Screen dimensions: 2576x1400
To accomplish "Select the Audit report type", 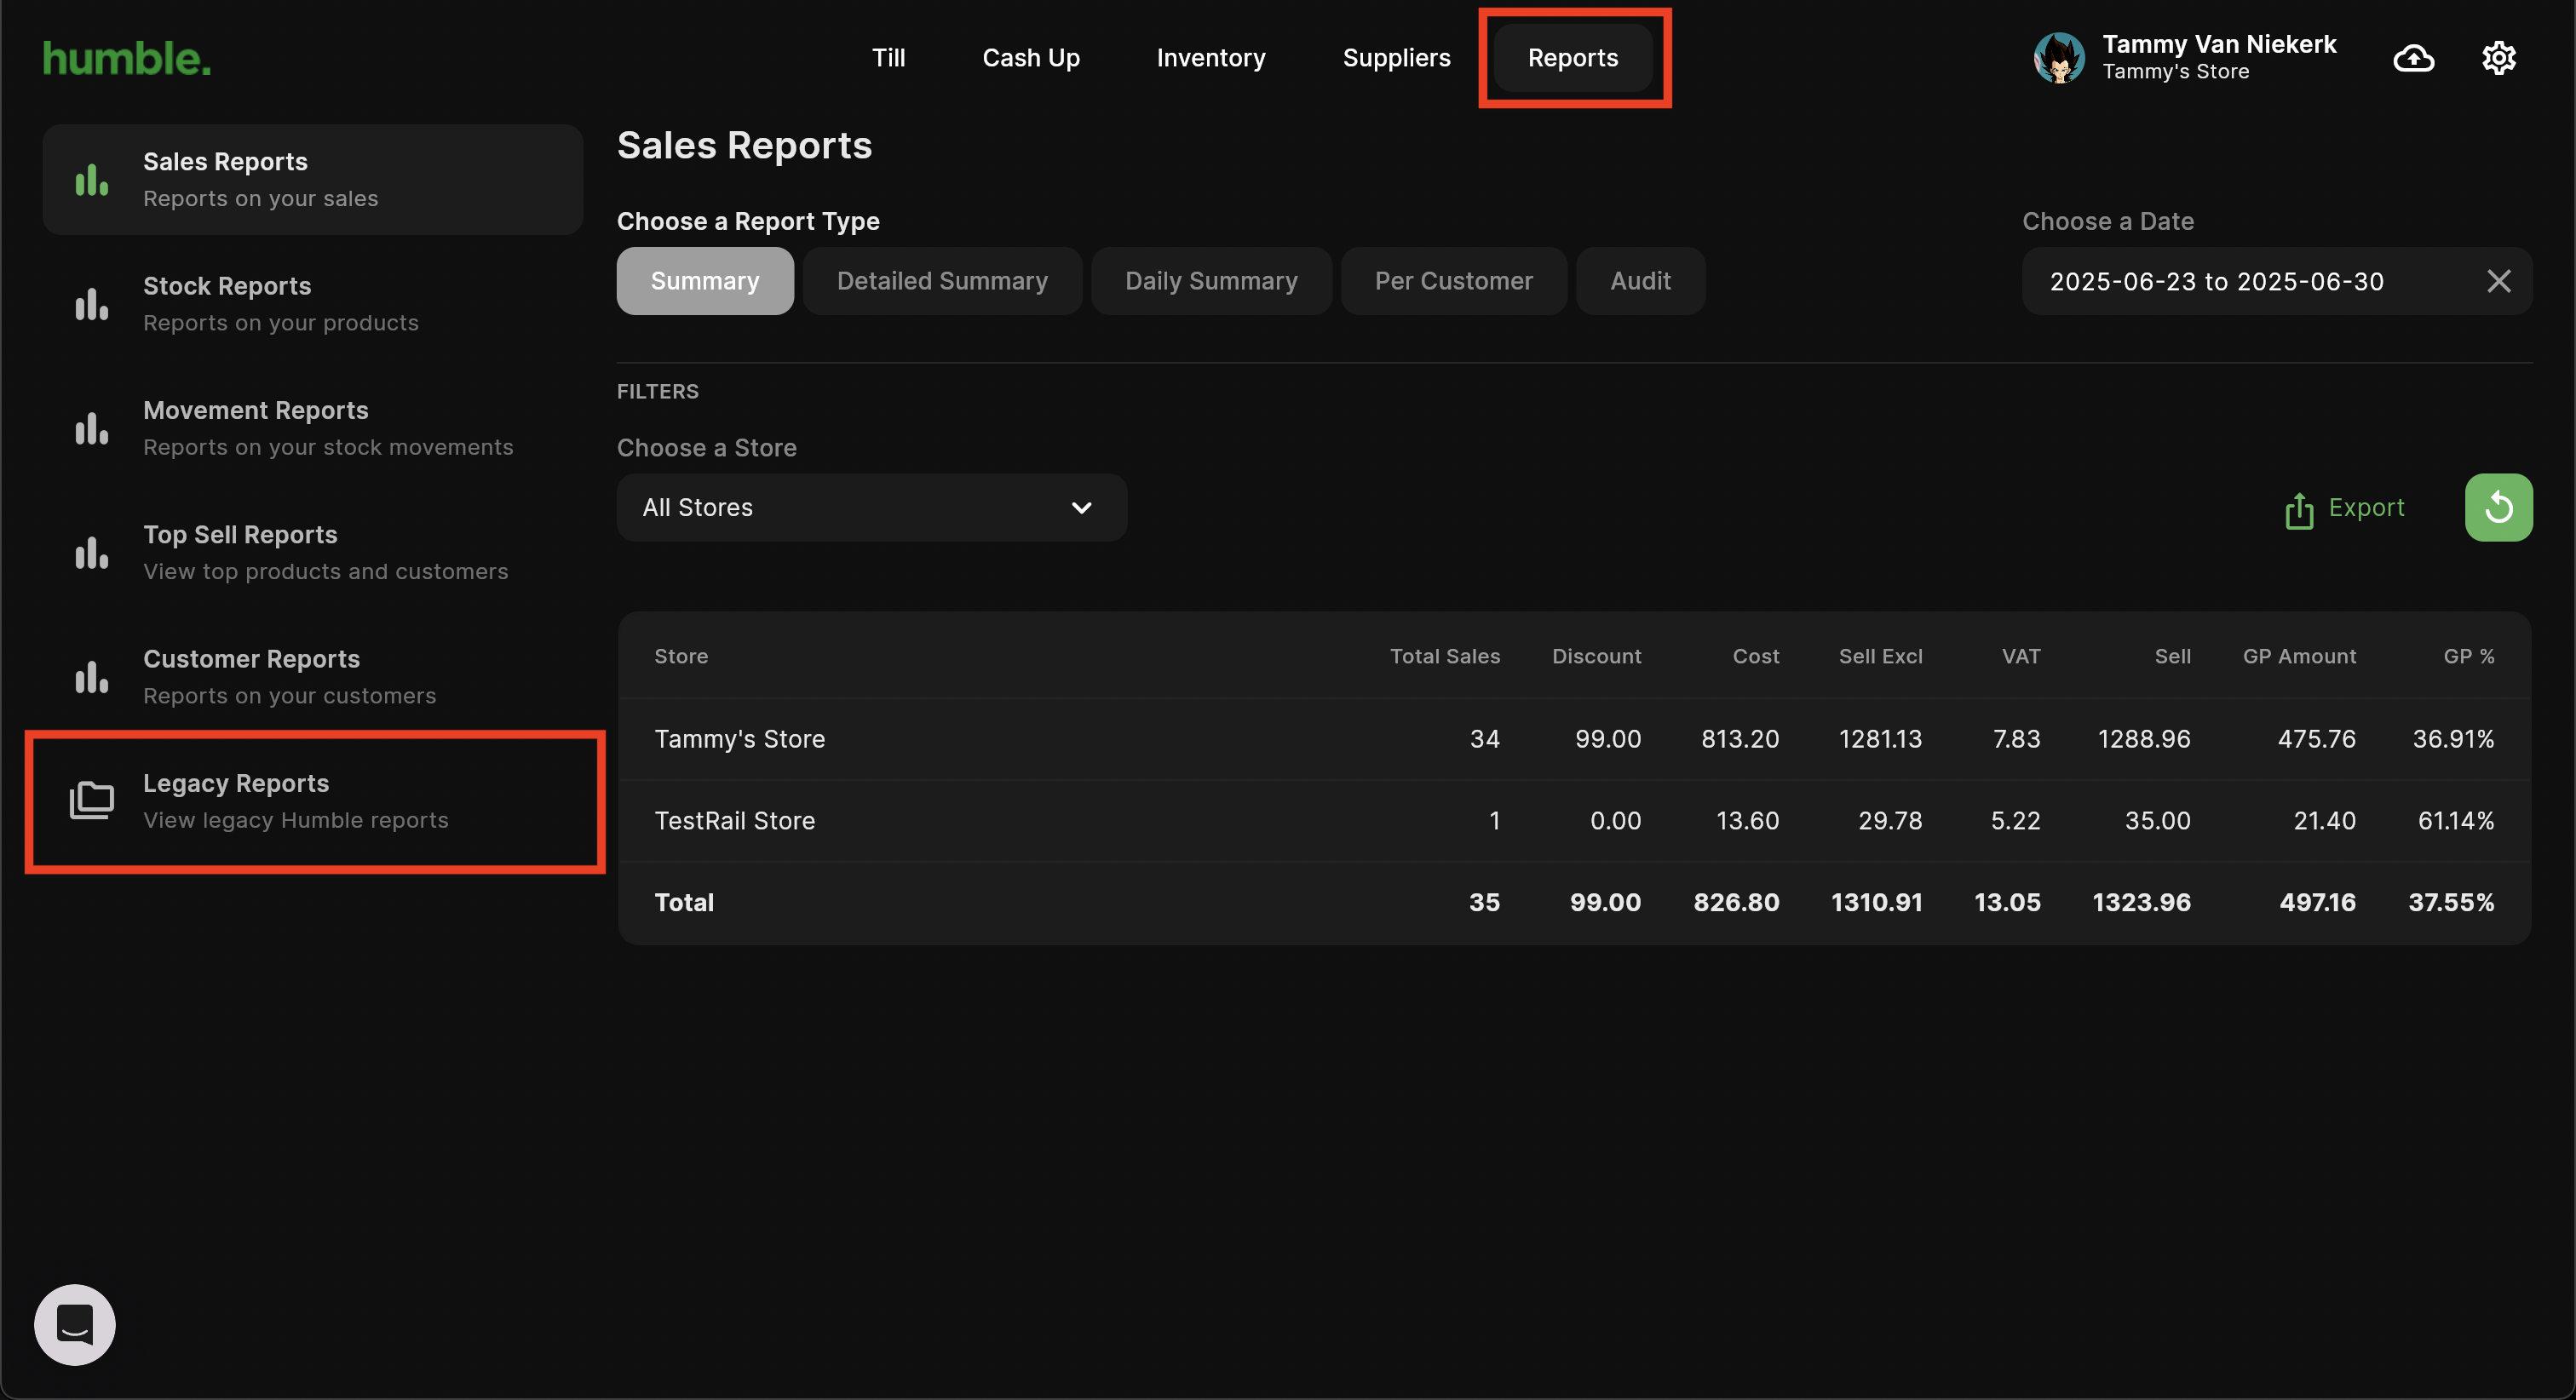I will [x=1640, y=281].
